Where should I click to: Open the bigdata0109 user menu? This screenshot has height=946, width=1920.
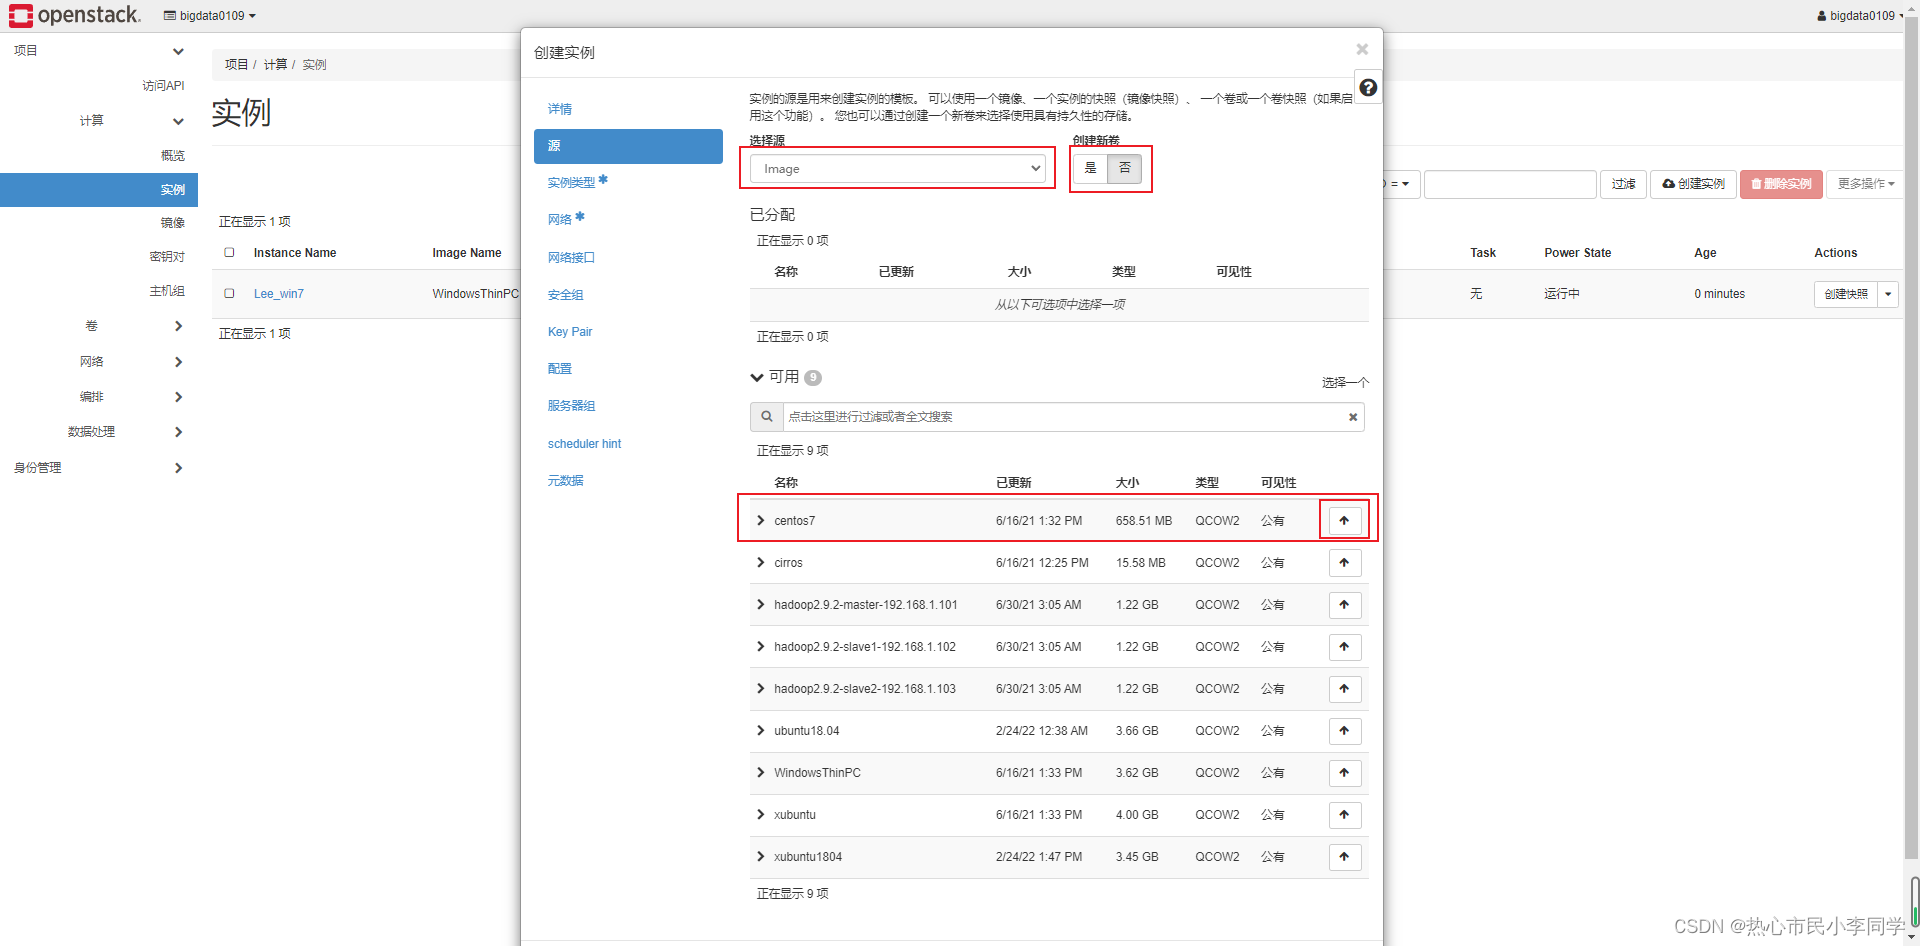[1860, 15]
